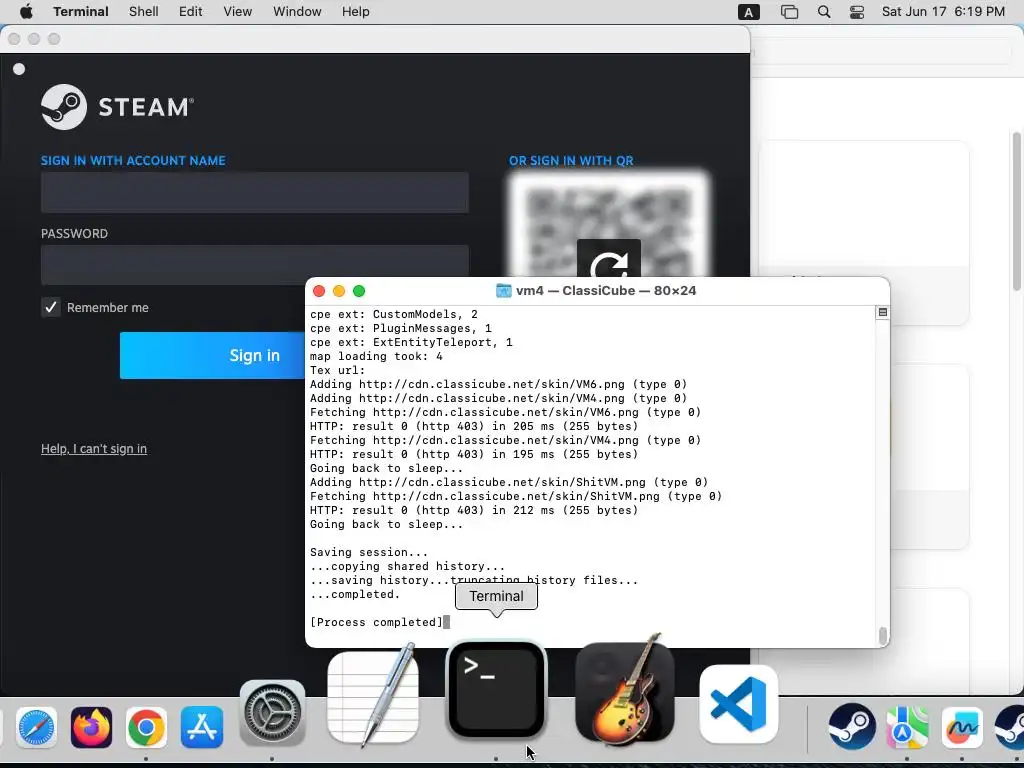Click the Terminal split pane button

(882, 312)
